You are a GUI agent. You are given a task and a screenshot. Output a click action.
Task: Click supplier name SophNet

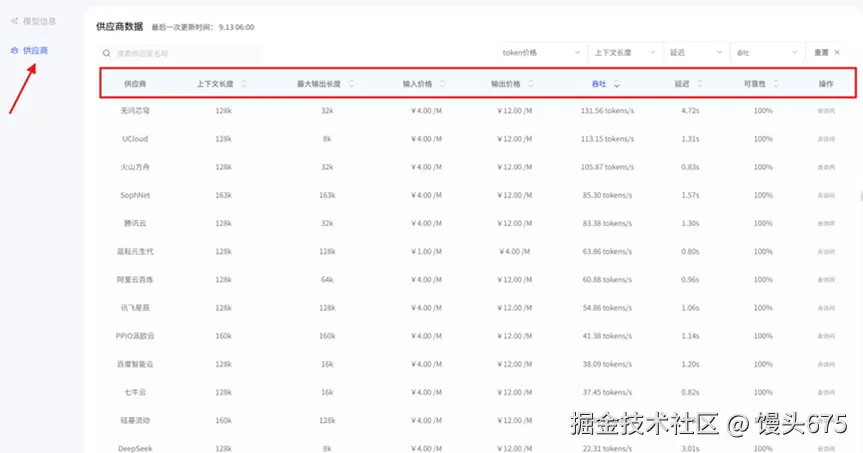click(x=135, y=195)
